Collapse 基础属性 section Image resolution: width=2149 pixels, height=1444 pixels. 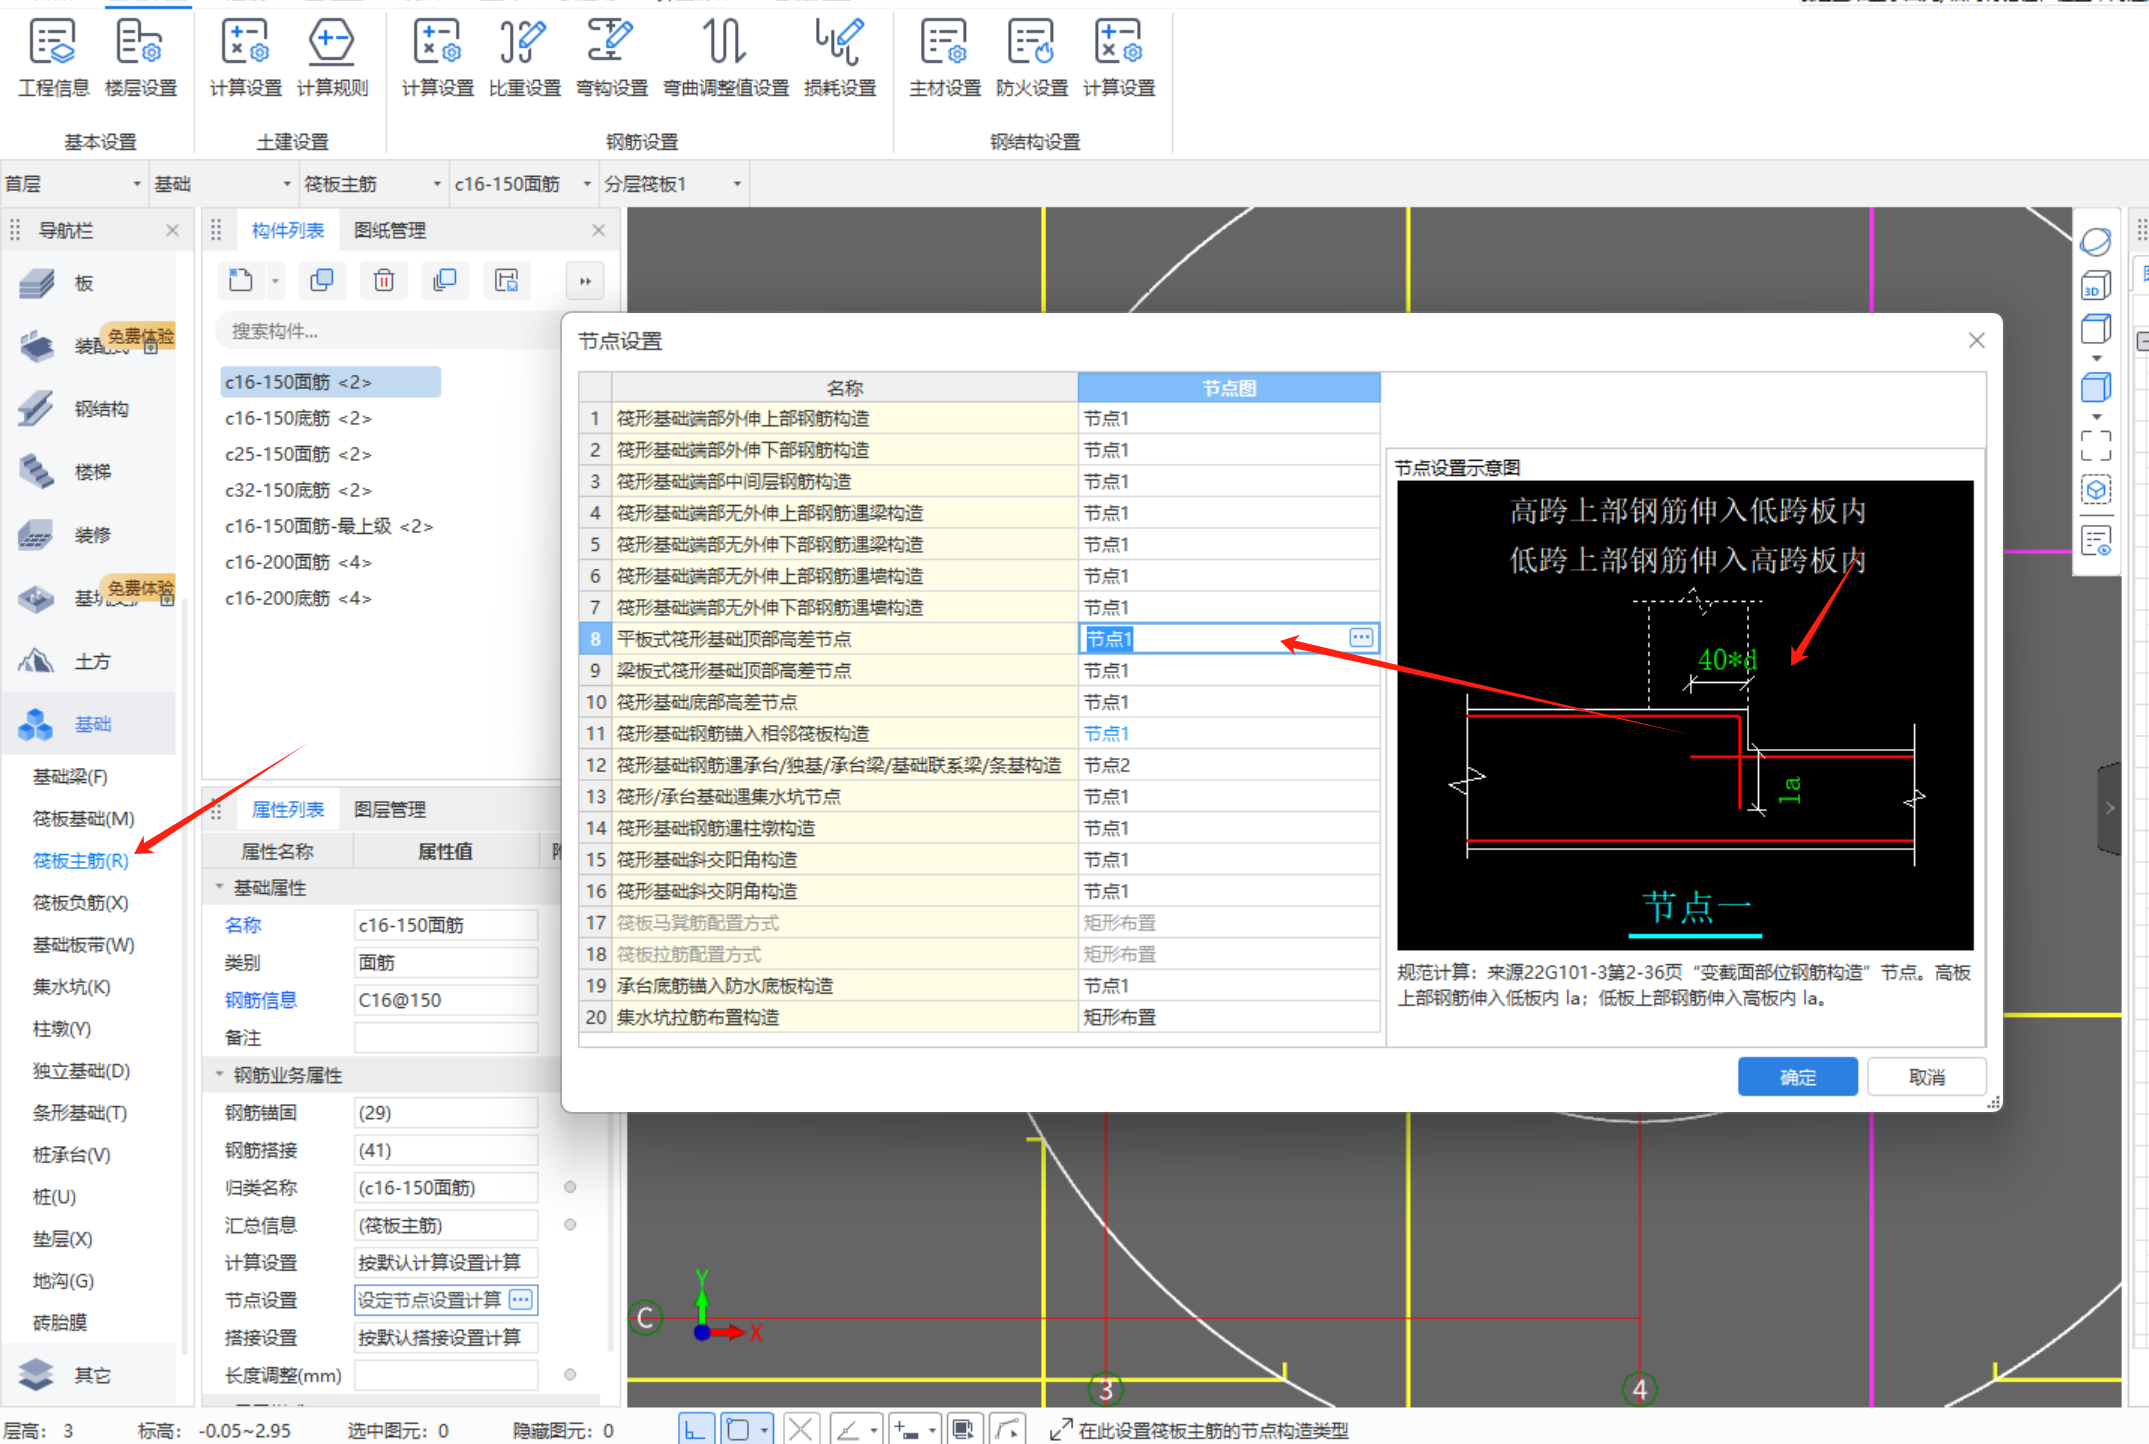point(220,887)
